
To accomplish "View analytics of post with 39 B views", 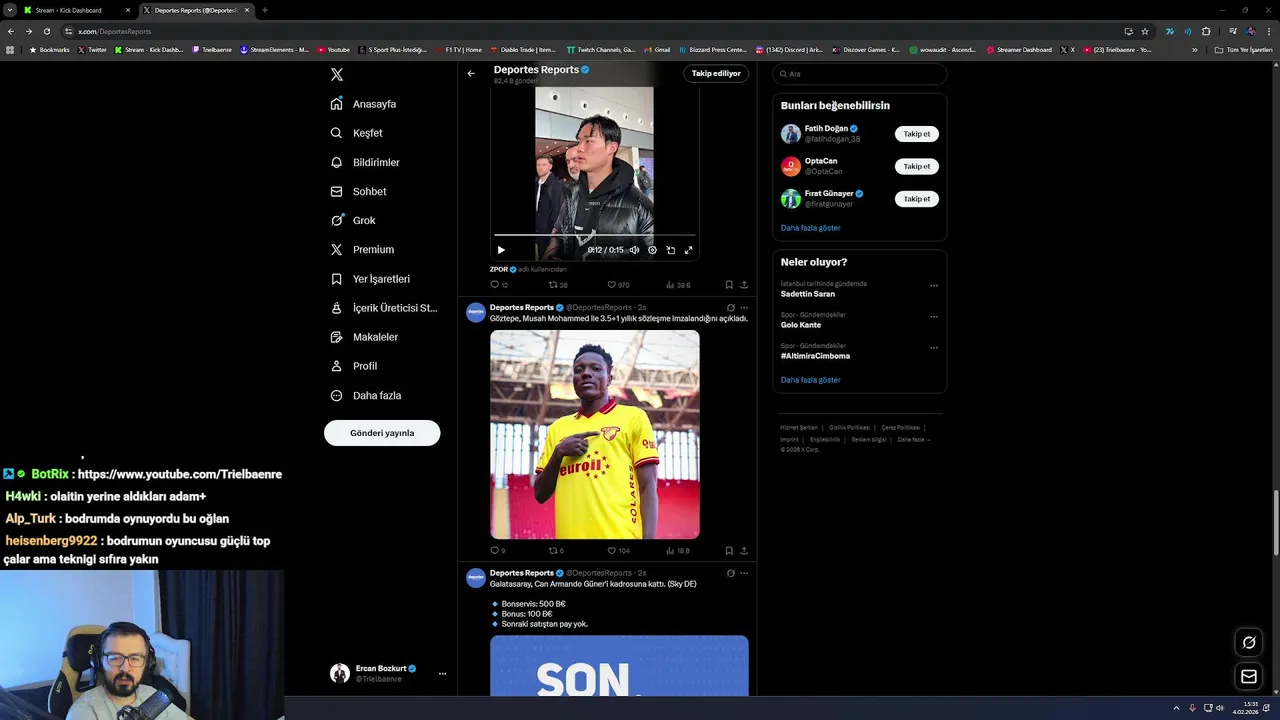I will (678, 285).
